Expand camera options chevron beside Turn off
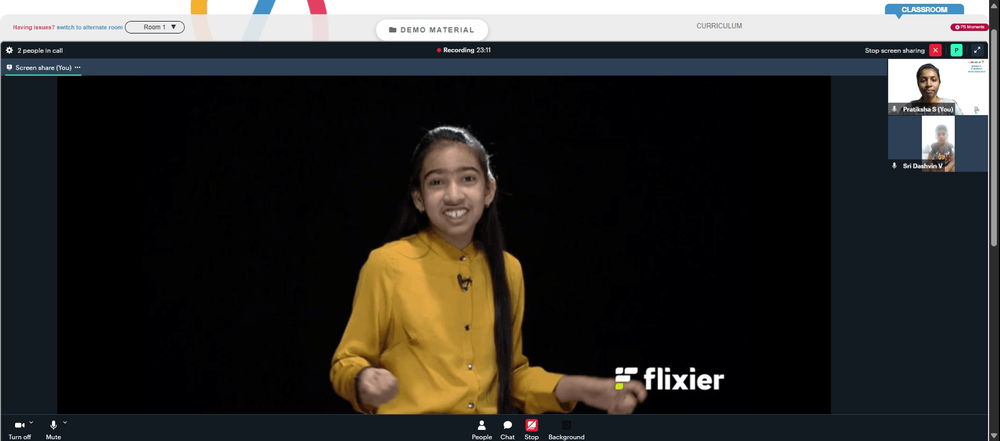 (31, 422)
